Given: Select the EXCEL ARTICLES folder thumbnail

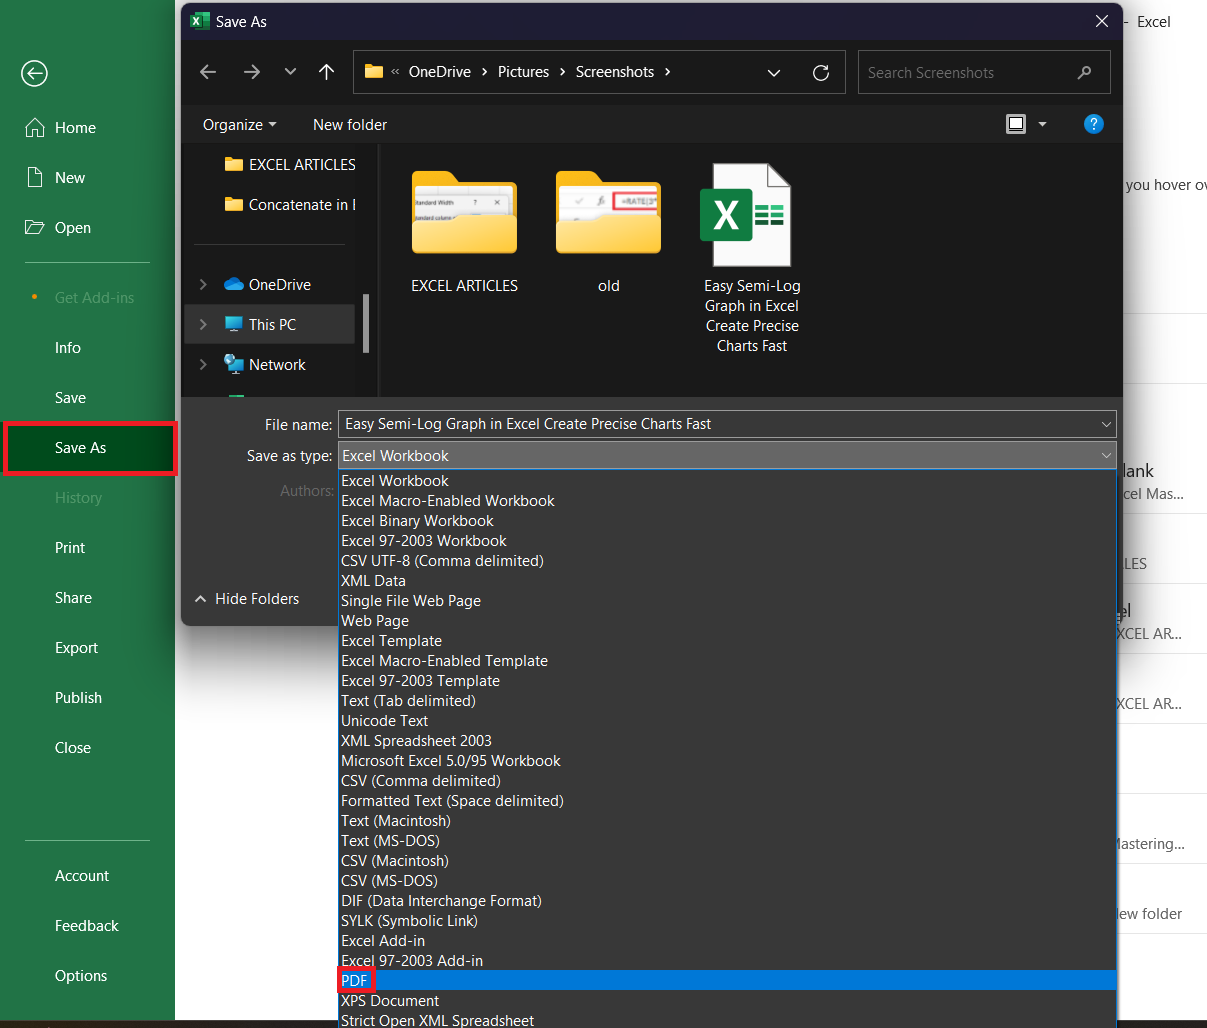Looking at the screenshot, I should tap(464, 229).
